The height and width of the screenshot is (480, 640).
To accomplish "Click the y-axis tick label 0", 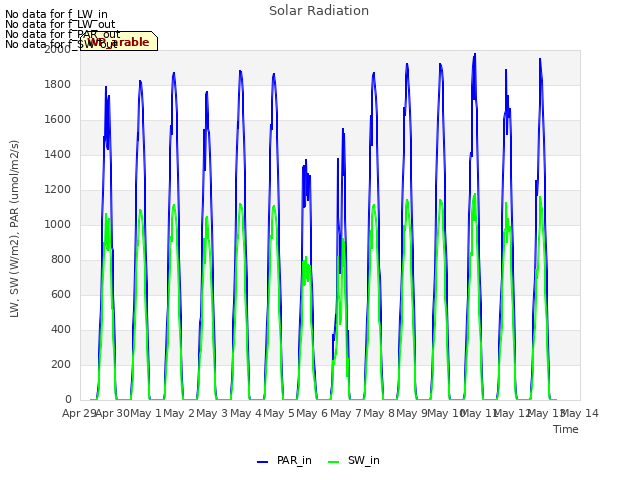I will tap(68, 400).
